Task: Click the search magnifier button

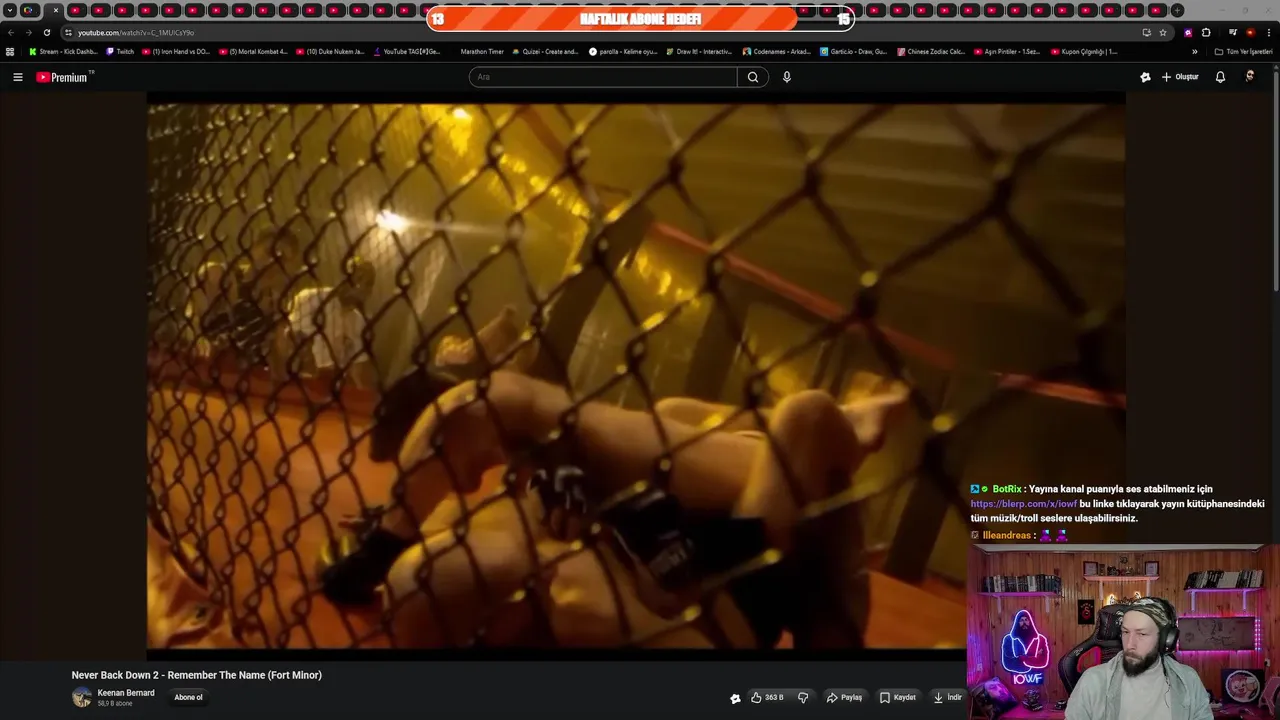Action: point(753,77)
